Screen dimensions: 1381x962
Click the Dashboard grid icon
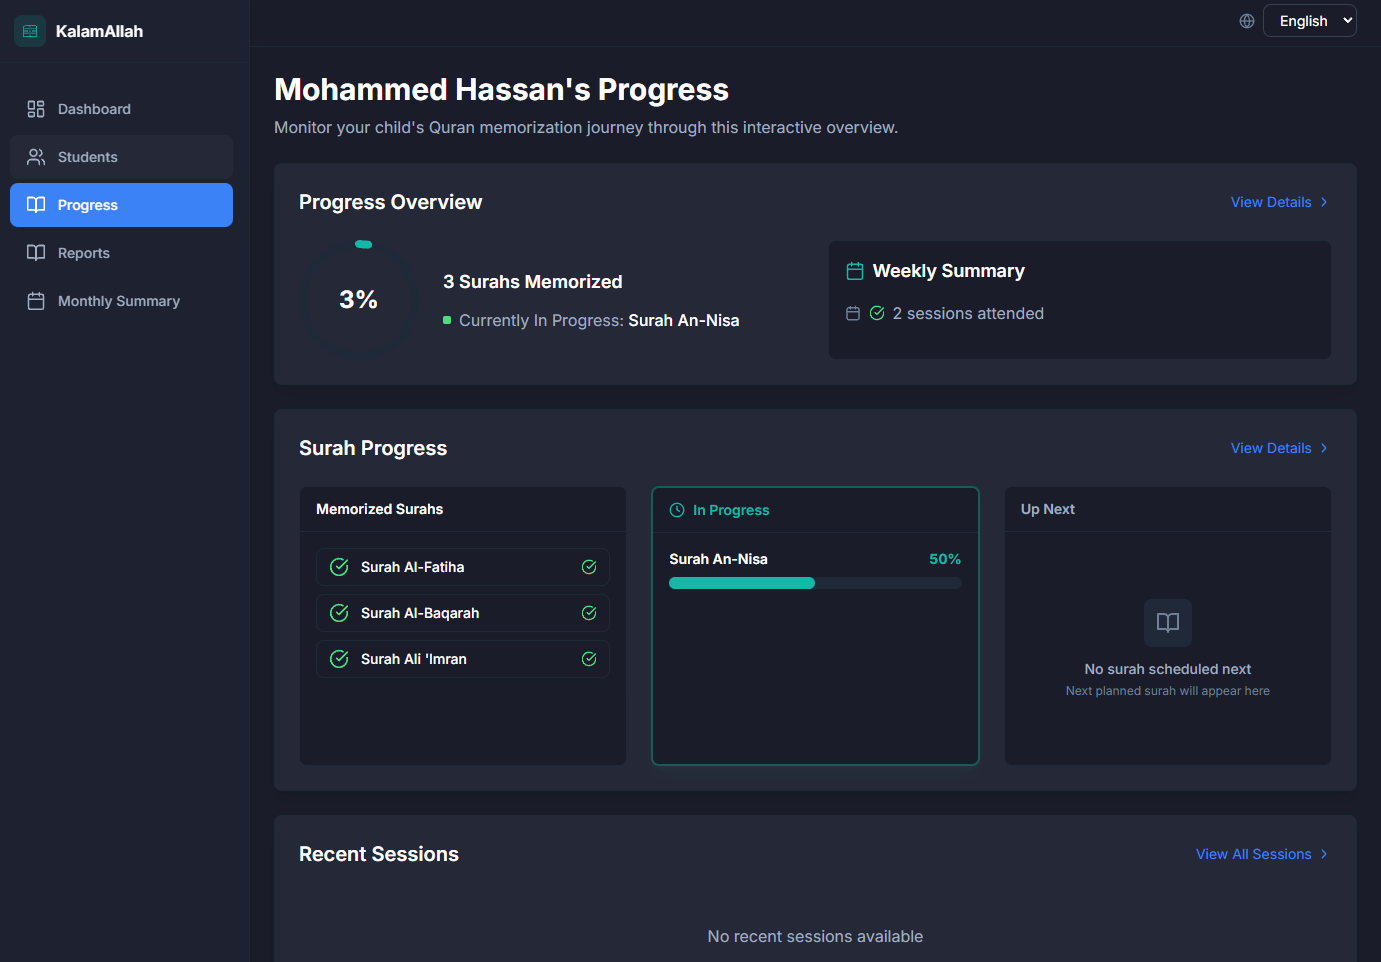coord(36,109)
